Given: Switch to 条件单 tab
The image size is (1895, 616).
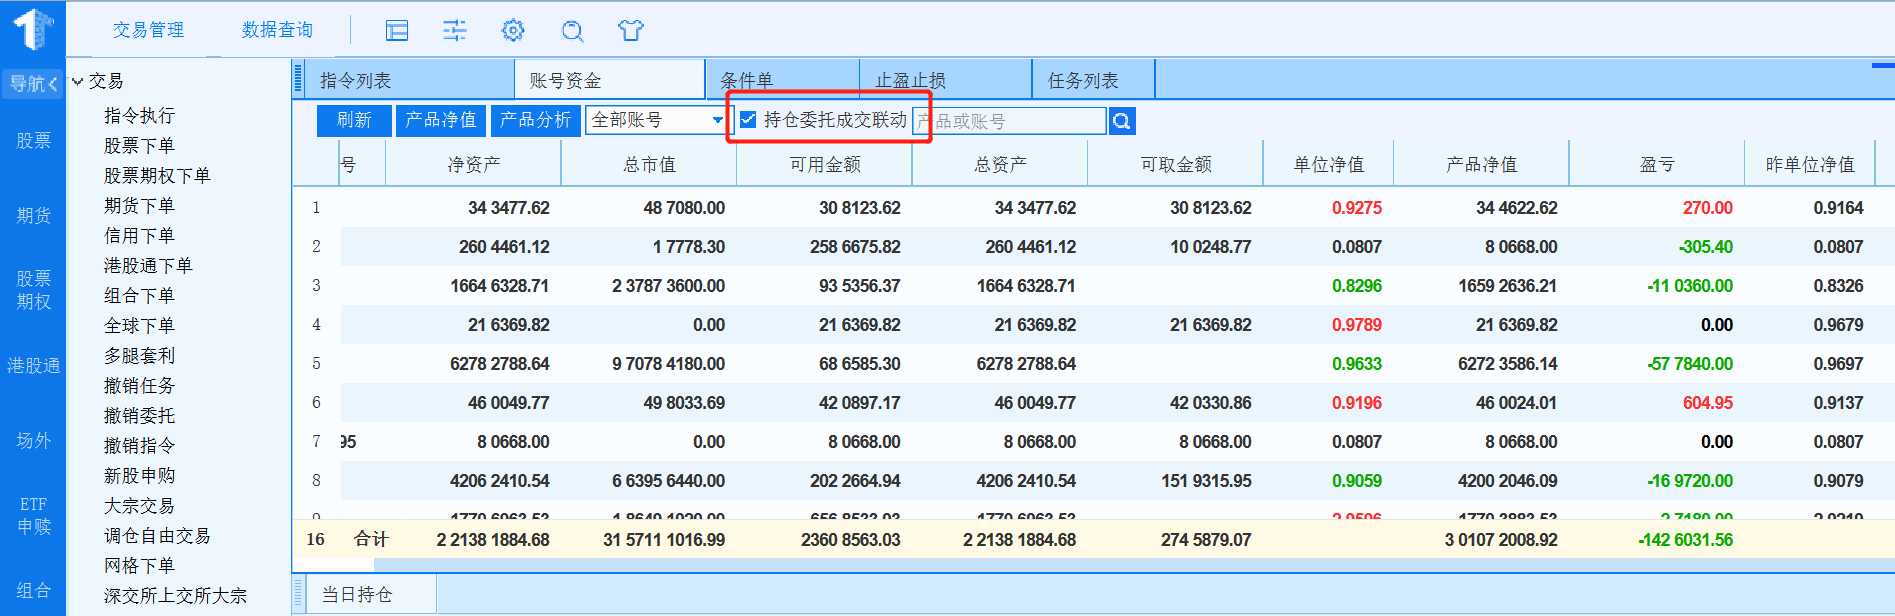Looking at the screenshot, I should tap(782, 81).
